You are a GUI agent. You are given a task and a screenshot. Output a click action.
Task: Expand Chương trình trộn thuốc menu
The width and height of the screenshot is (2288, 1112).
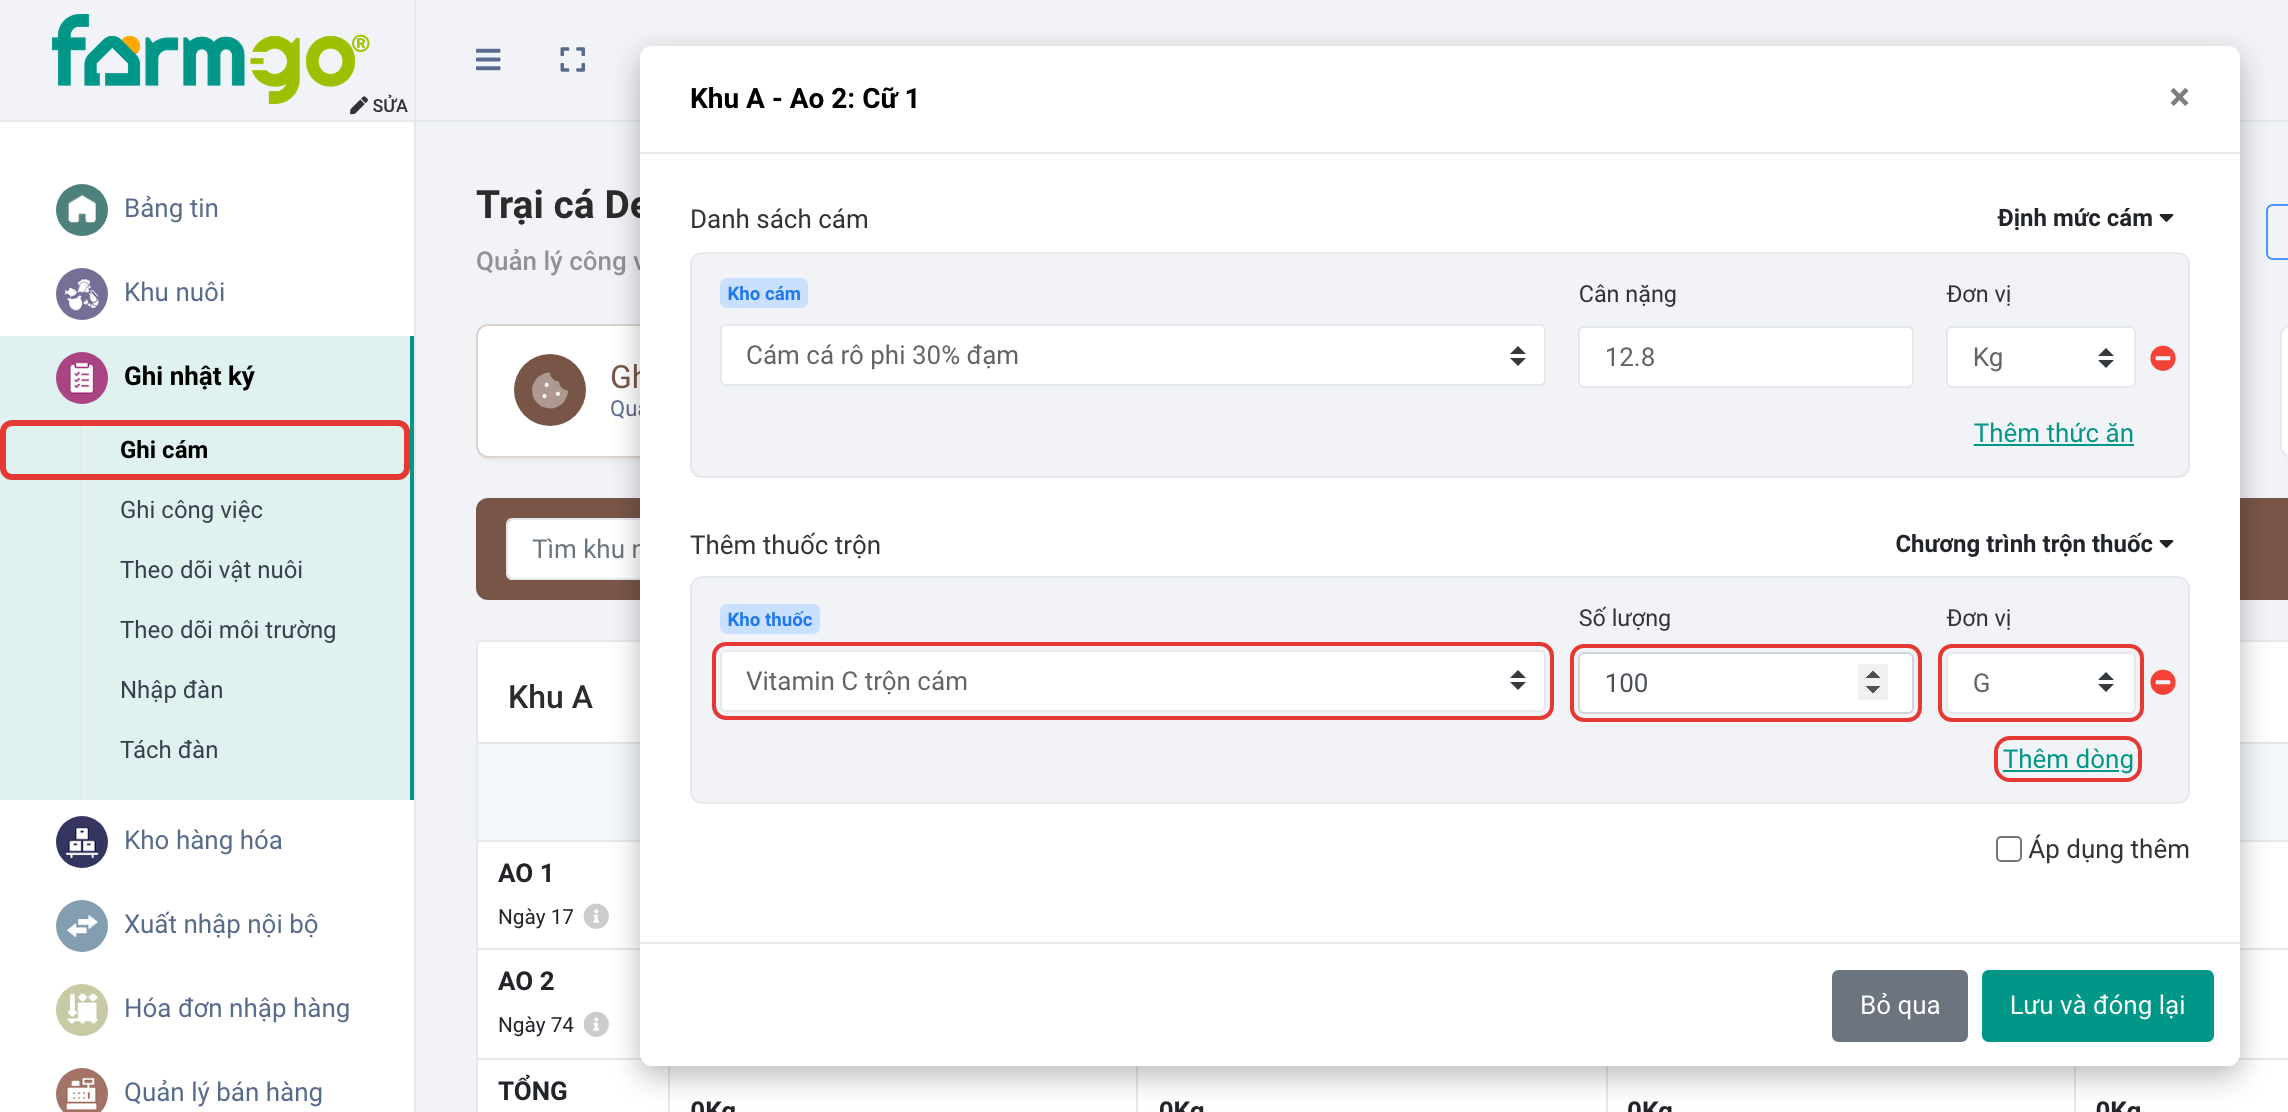2034,544
